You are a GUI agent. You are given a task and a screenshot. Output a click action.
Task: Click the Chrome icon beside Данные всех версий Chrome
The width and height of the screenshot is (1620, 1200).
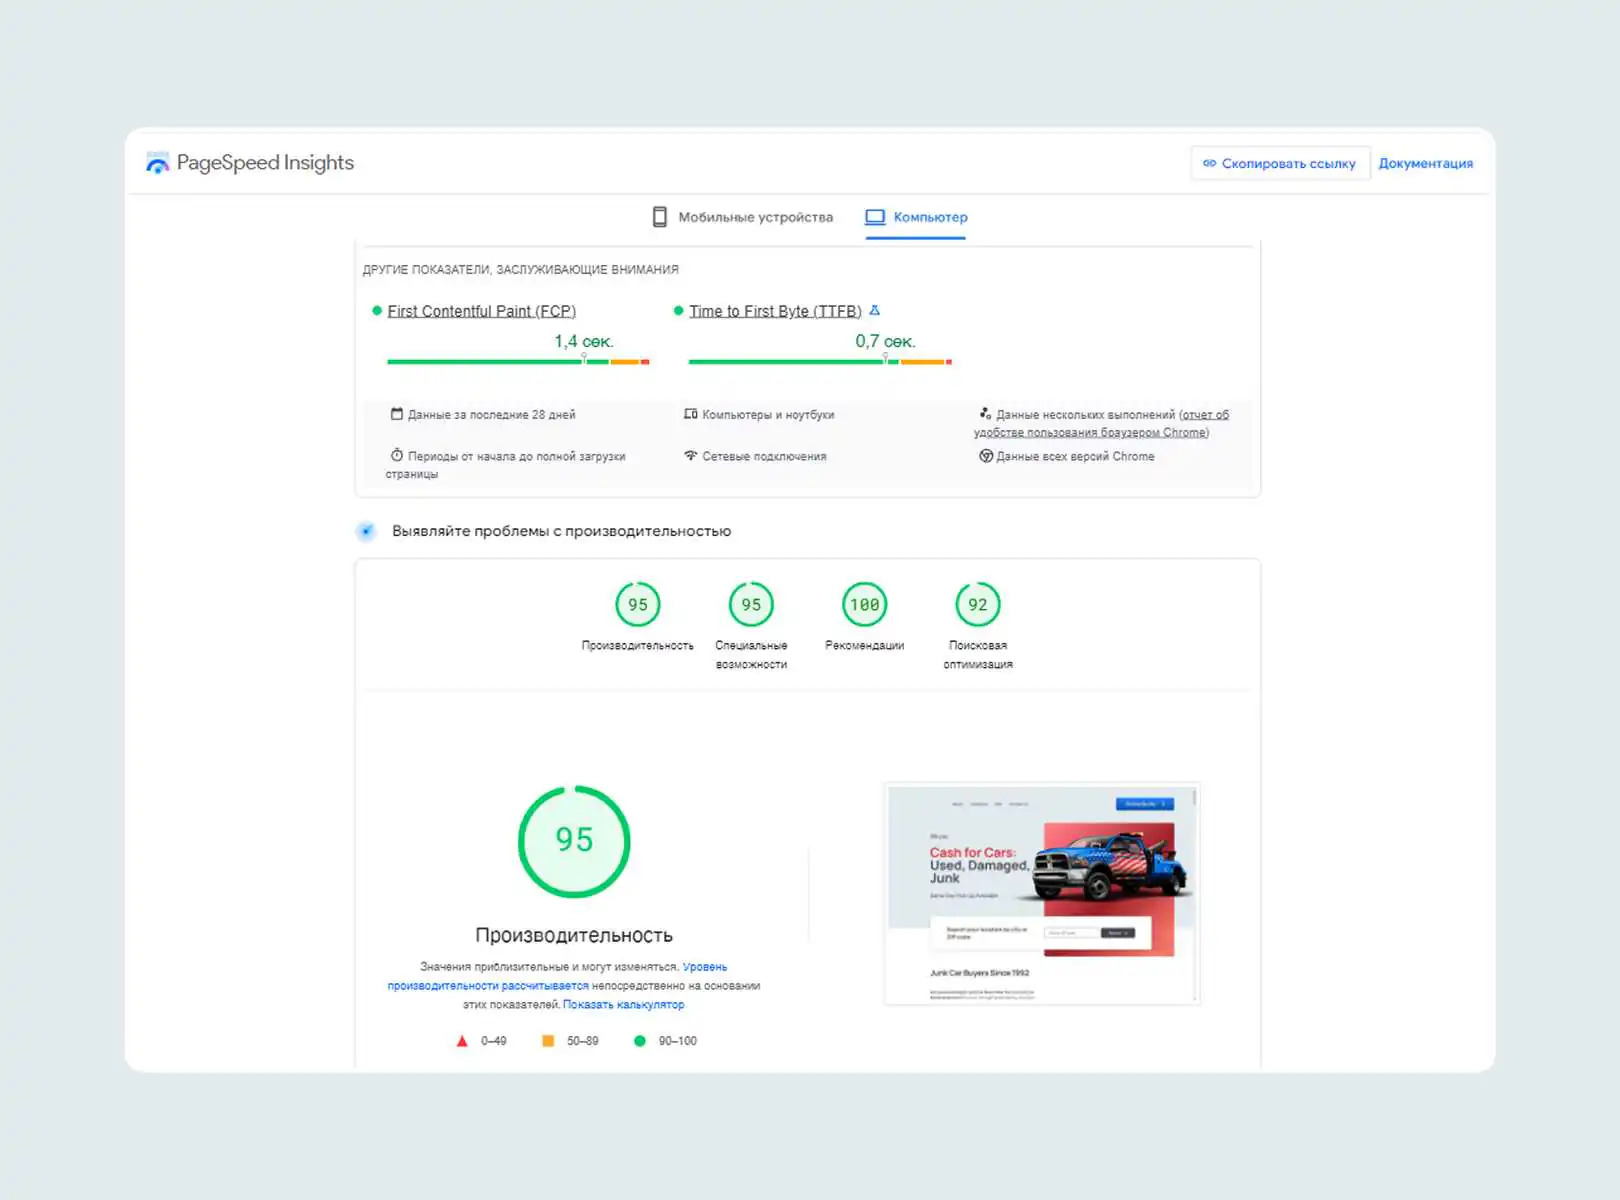pos(986,456)
